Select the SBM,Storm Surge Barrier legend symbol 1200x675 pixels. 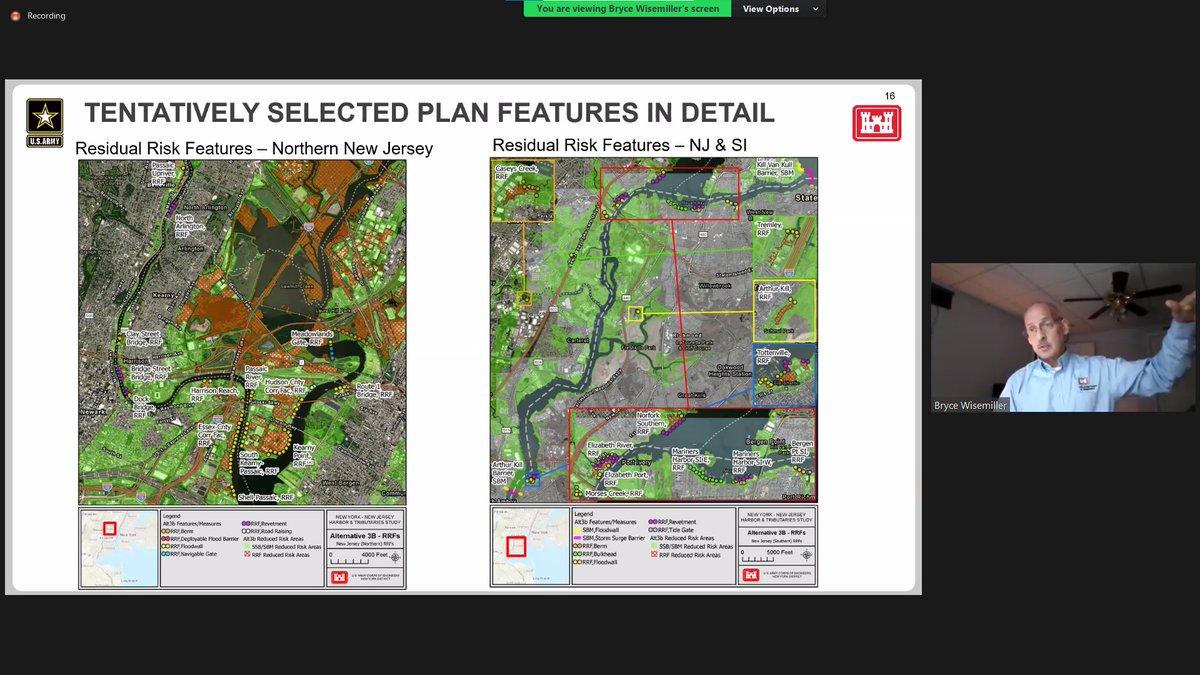[578, 538]
